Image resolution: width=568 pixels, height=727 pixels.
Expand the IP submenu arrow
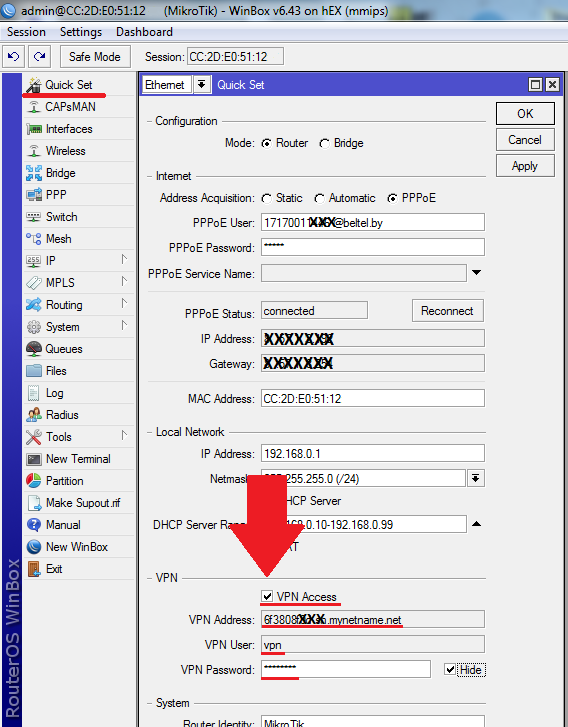point(124,259)
